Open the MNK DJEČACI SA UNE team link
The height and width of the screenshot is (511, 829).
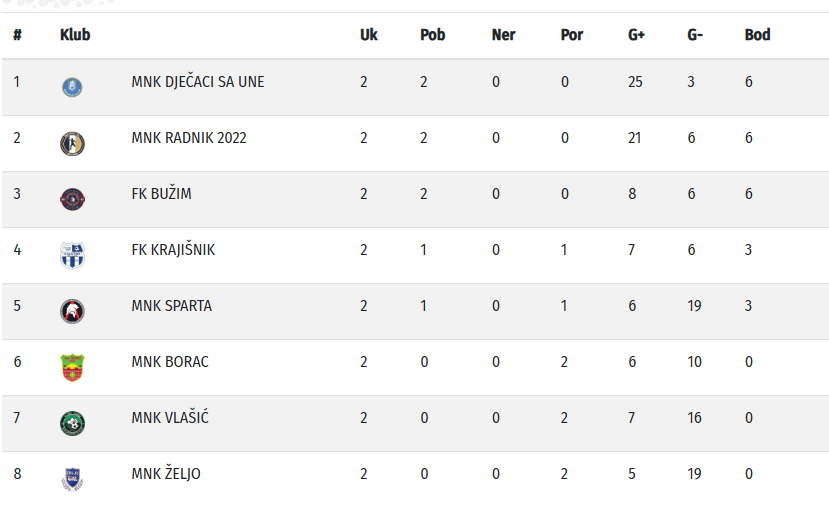coord(198,82)
